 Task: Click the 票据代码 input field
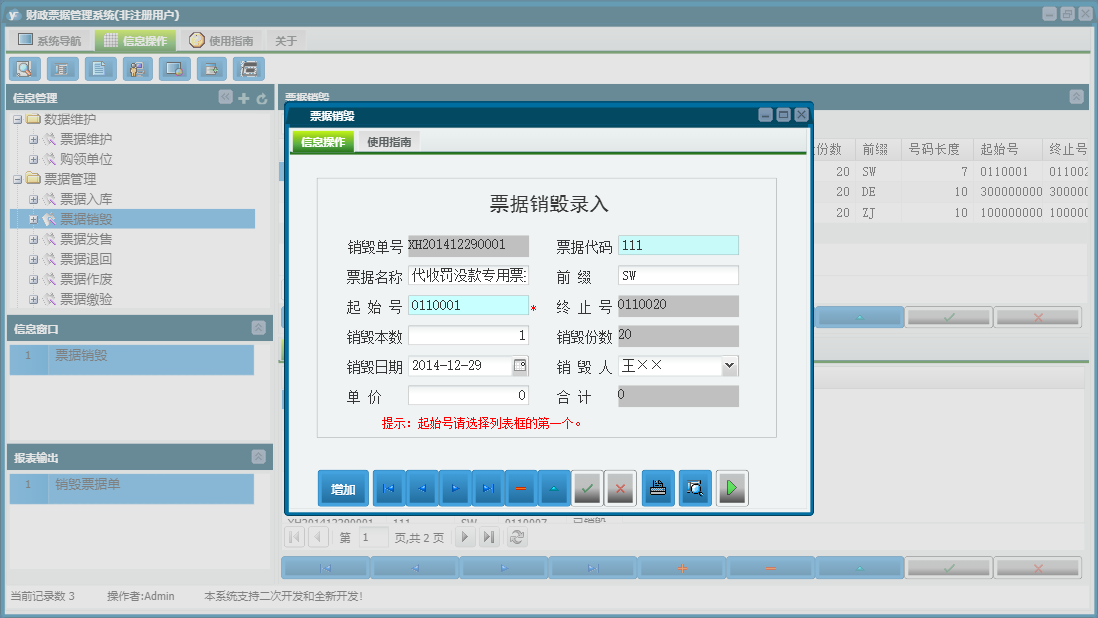pyautogui.click(x=678, y=245)
